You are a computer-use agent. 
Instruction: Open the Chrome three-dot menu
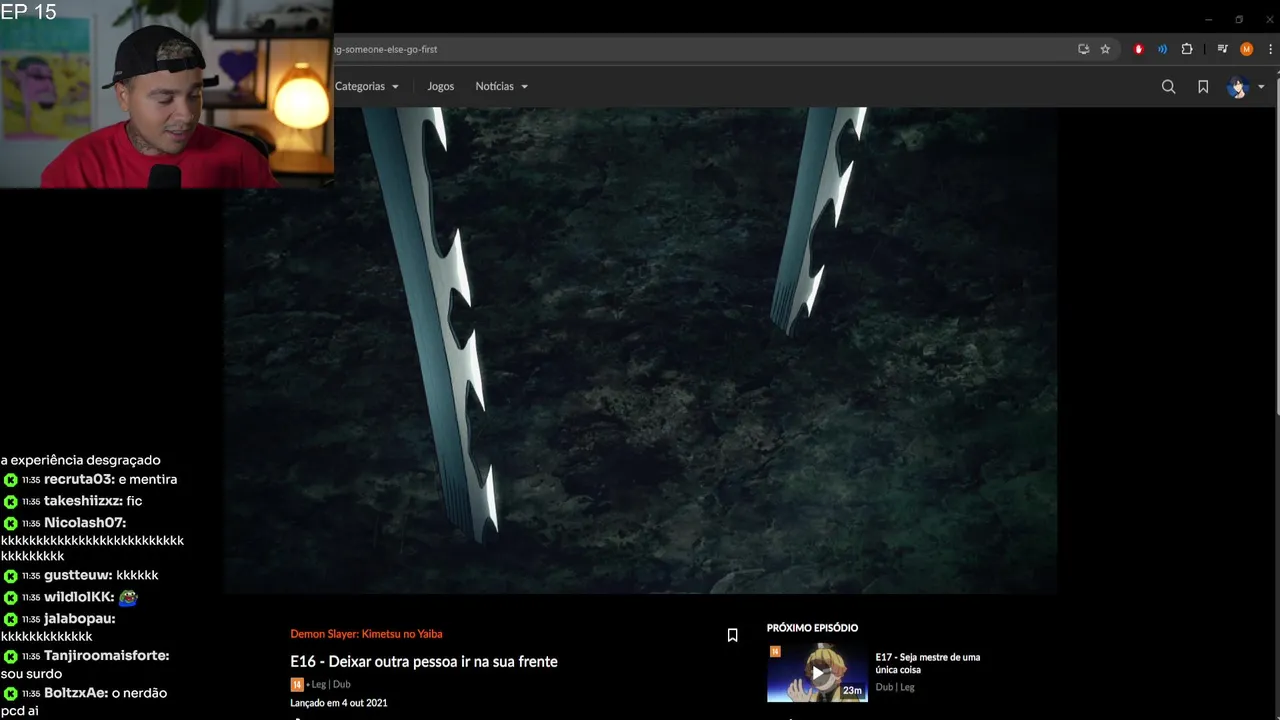(x=1271, y=49)
